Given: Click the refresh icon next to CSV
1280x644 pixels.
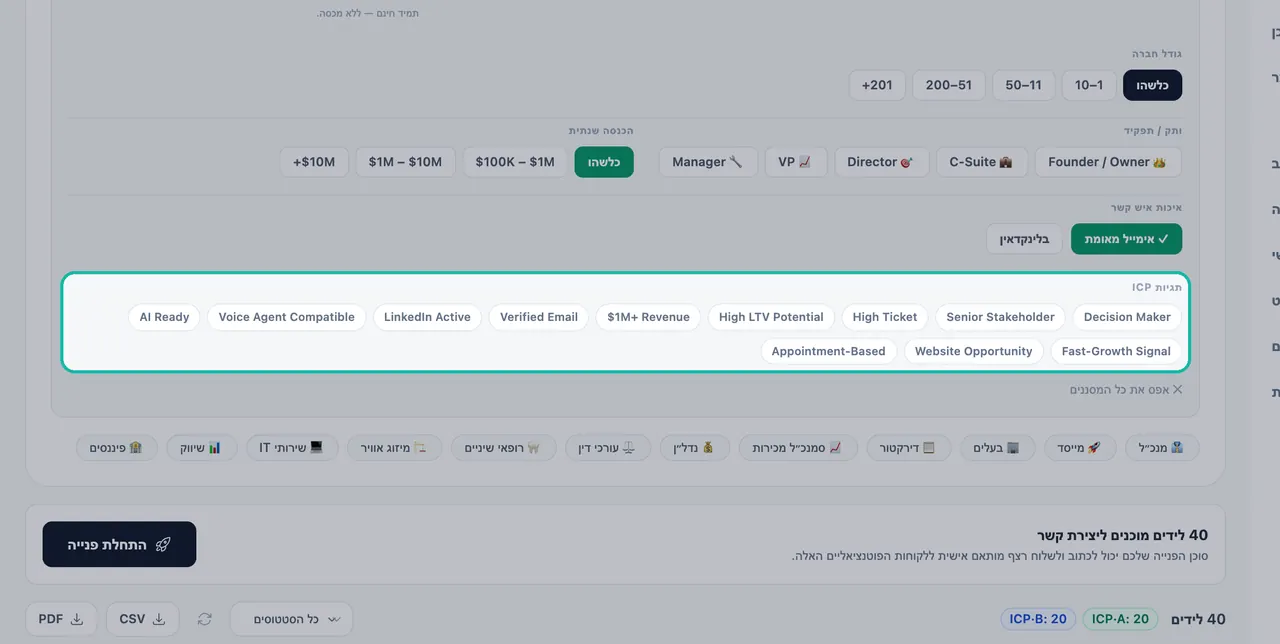Looking at the screenshot, I should pos(204,619).
